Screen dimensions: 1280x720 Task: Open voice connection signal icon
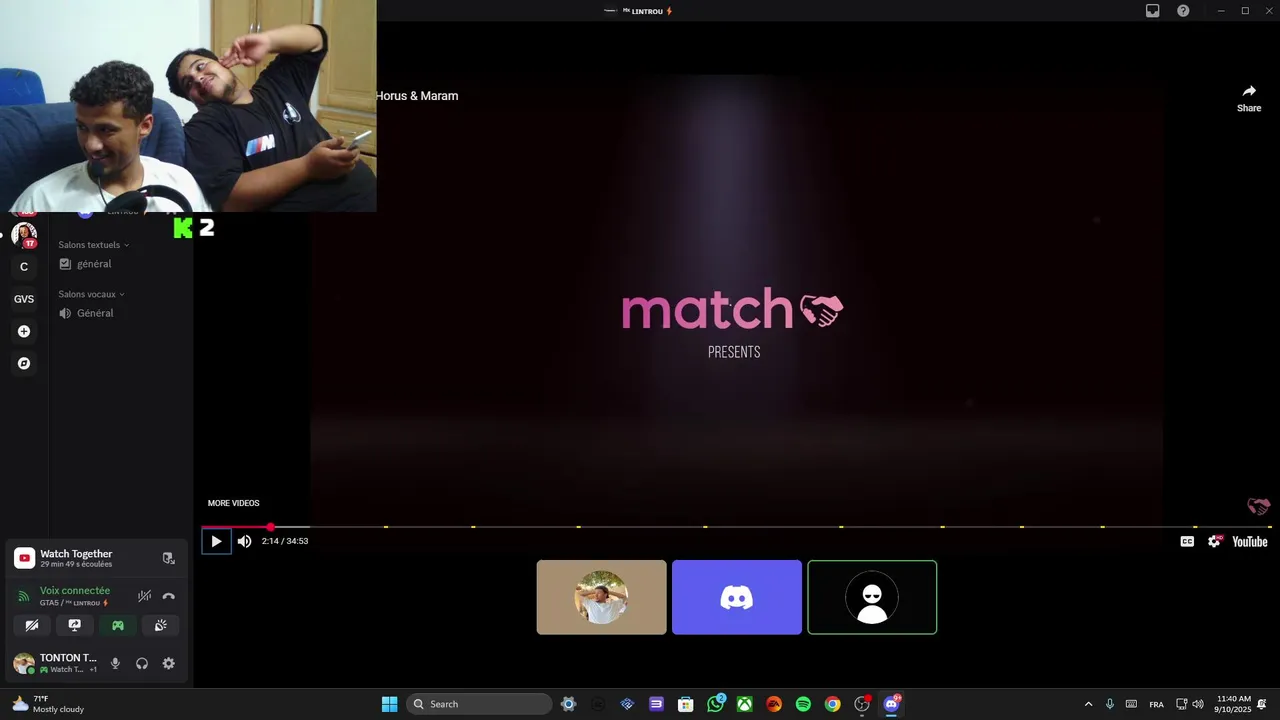coord(24,596)
